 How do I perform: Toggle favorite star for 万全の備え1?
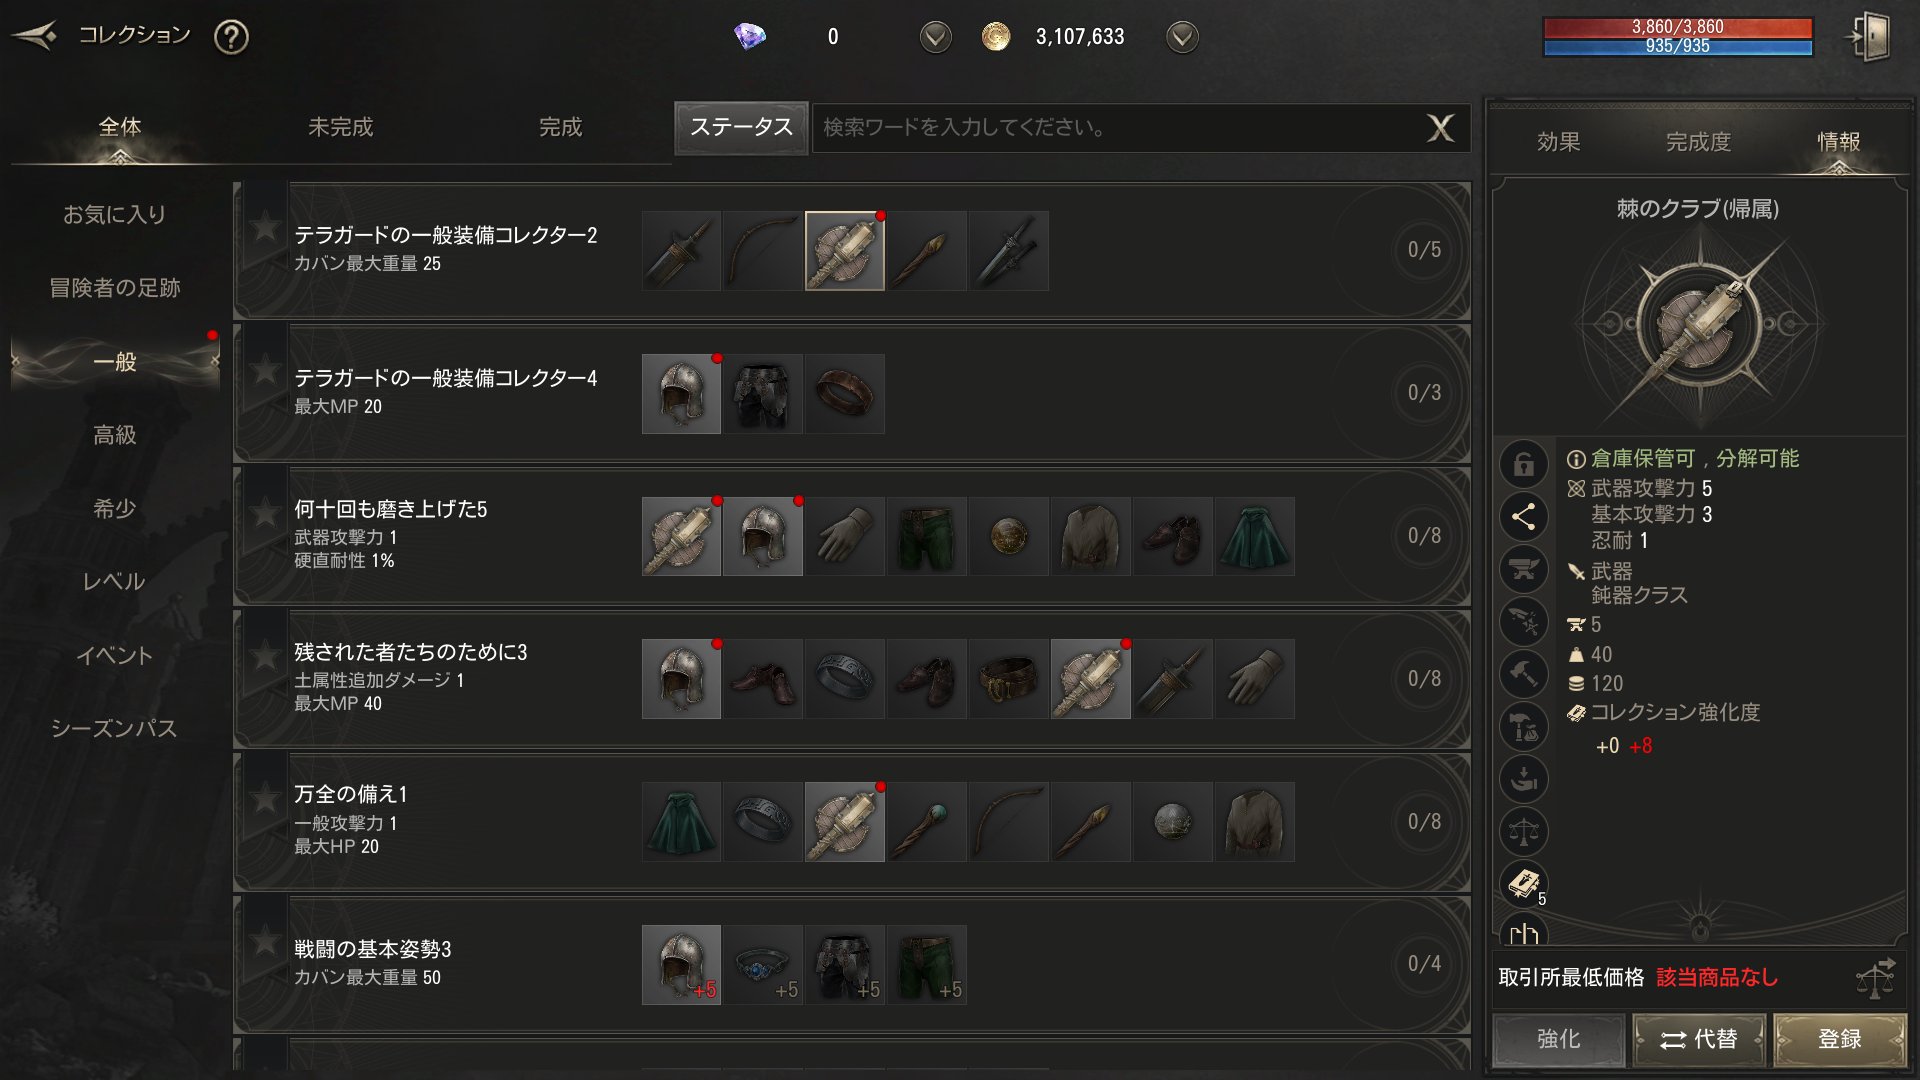(265, 799)
